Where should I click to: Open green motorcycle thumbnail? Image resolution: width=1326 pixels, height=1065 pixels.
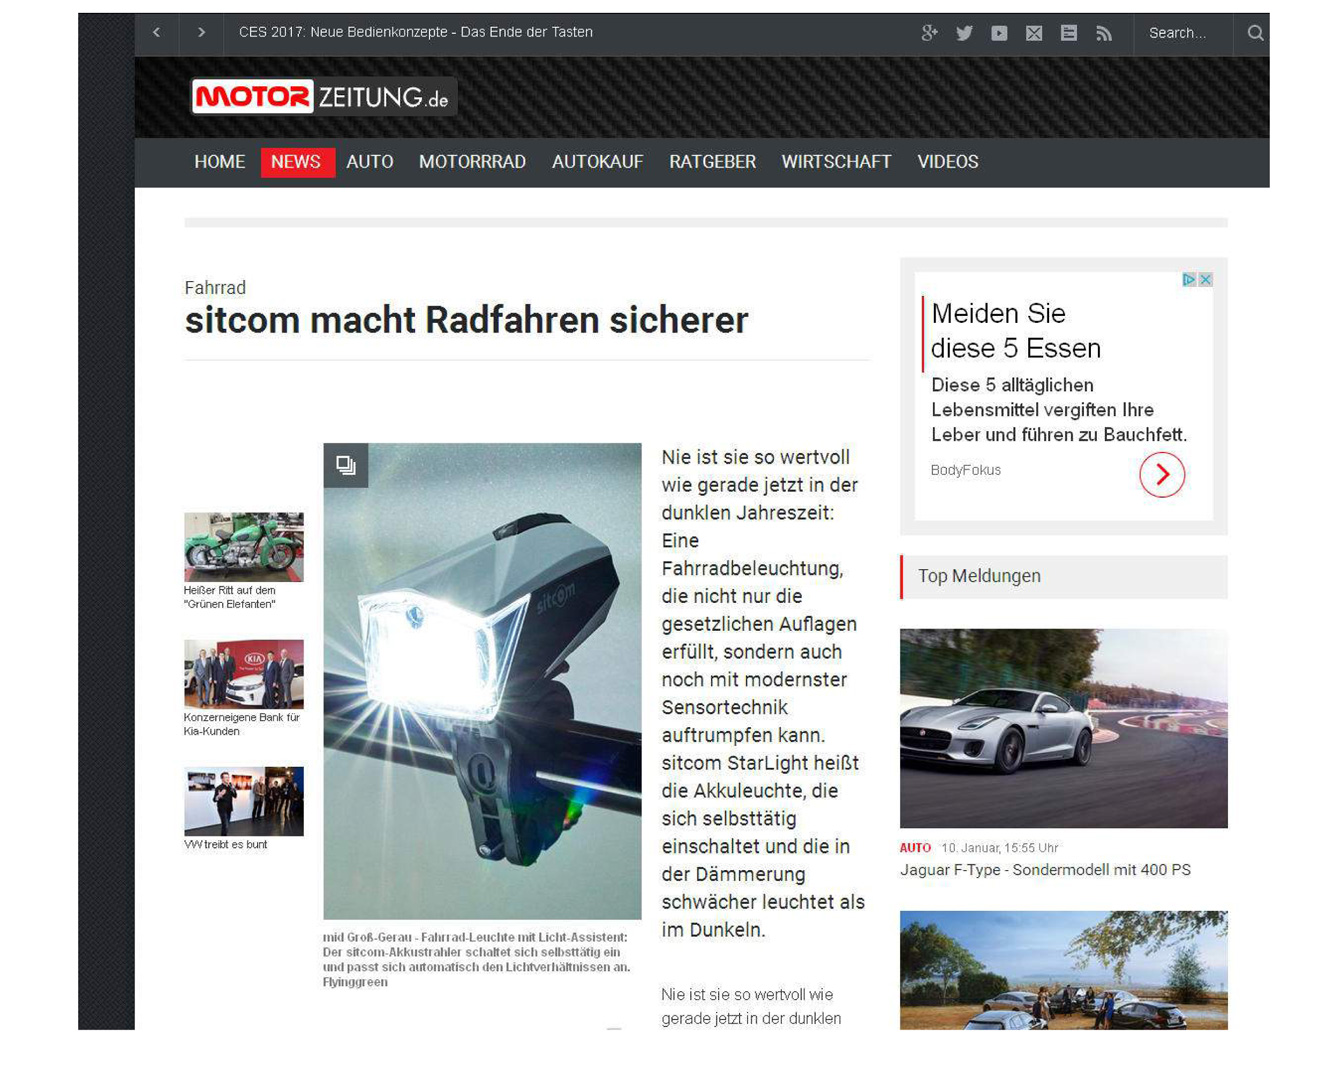pyautogui.click(x=244, y=547)
